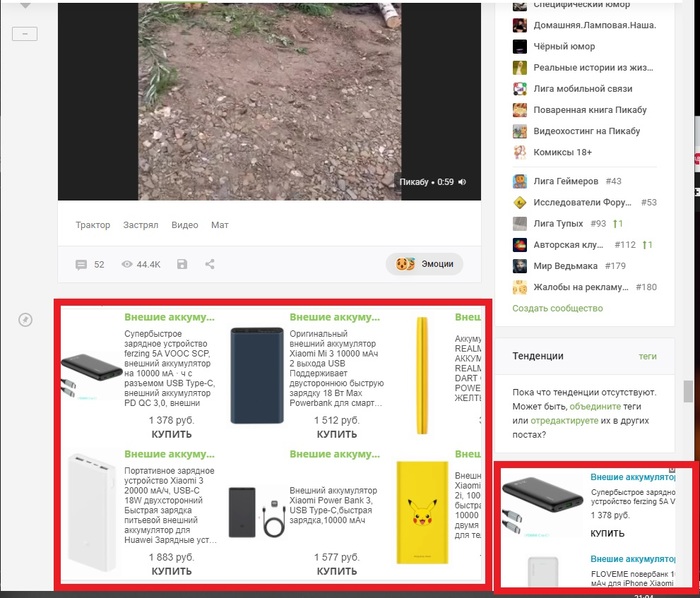Save the post with the floppy disk icon
The image size is (700, 598).
point(182,264)
